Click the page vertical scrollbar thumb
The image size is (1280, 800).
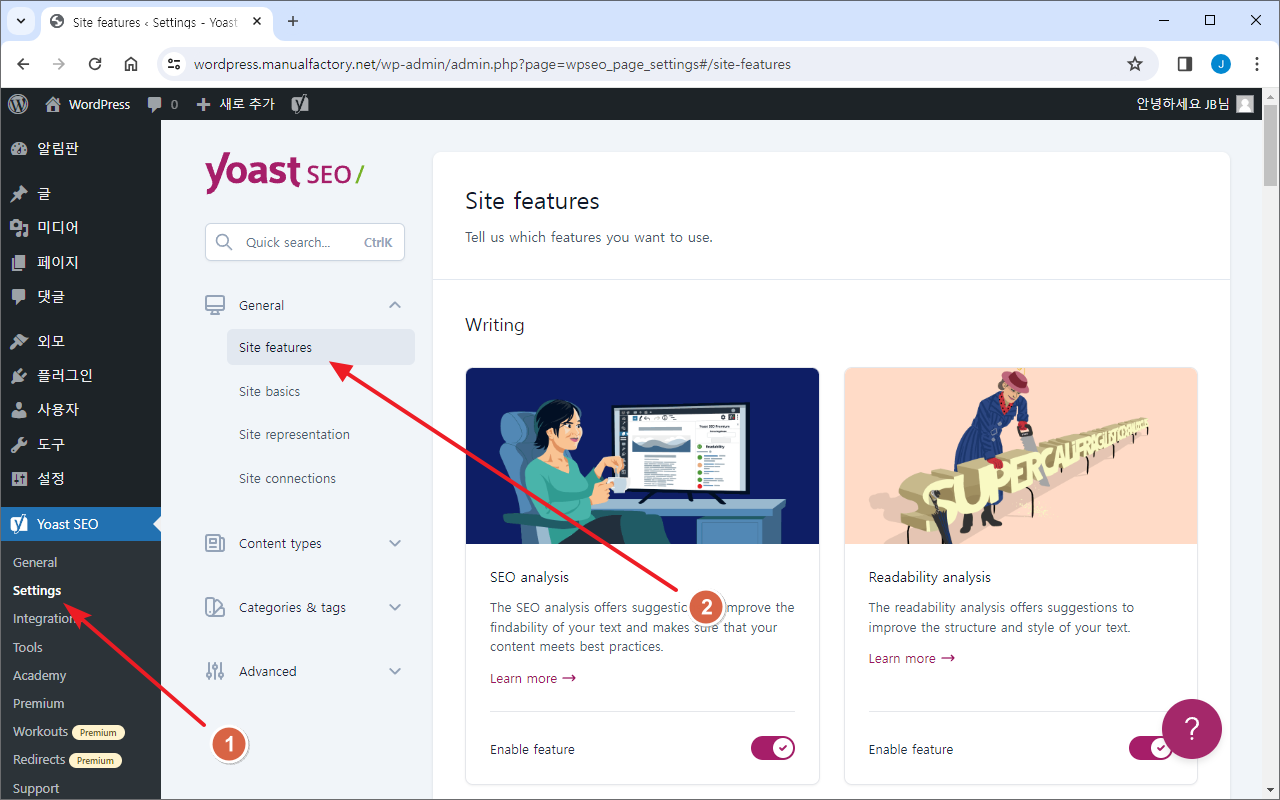tap(1271, 145)
